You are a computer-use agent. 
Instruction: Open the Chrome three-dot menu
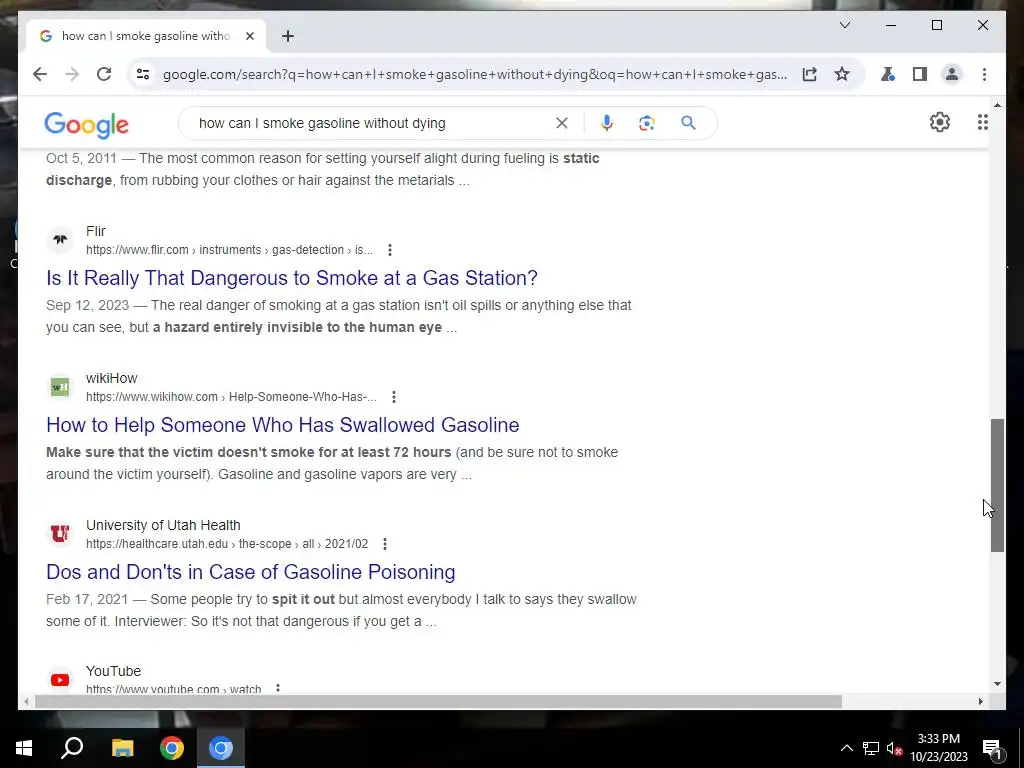coord(984,74)
